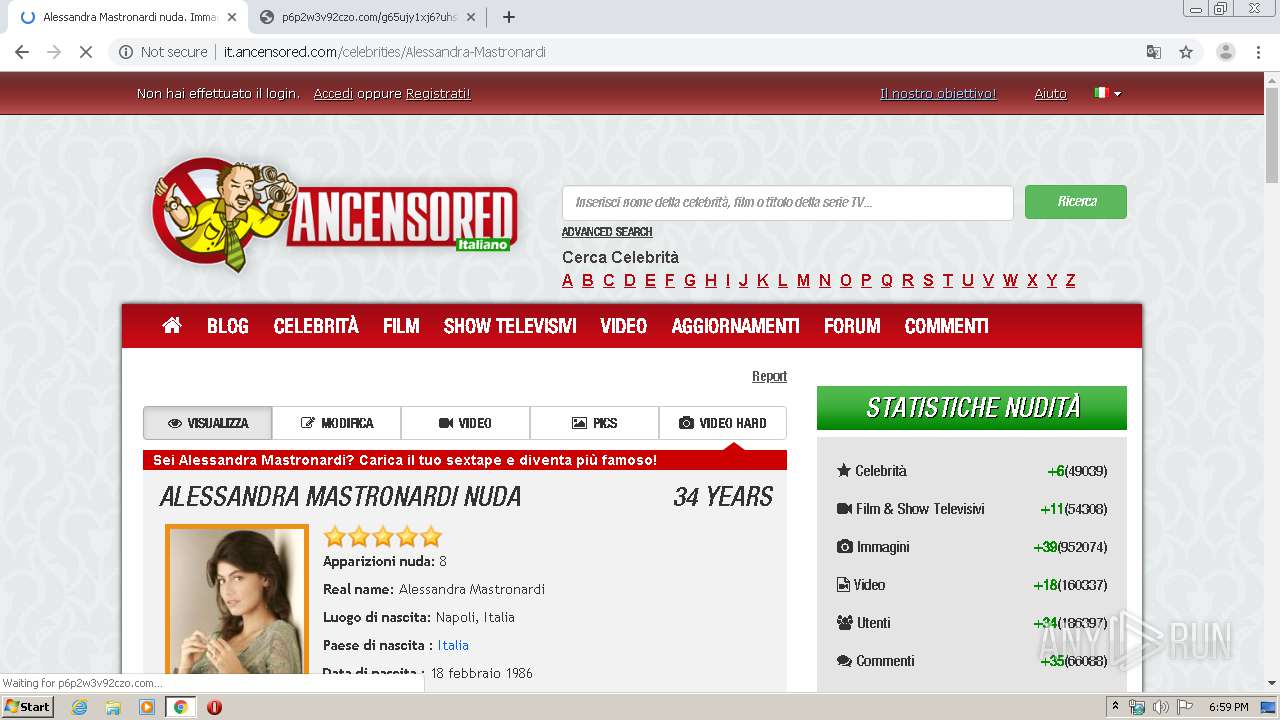The image size is (1280, 720).
Task: Open the ADVANCED SEARCH link
Action: click(x=607, y=232)
